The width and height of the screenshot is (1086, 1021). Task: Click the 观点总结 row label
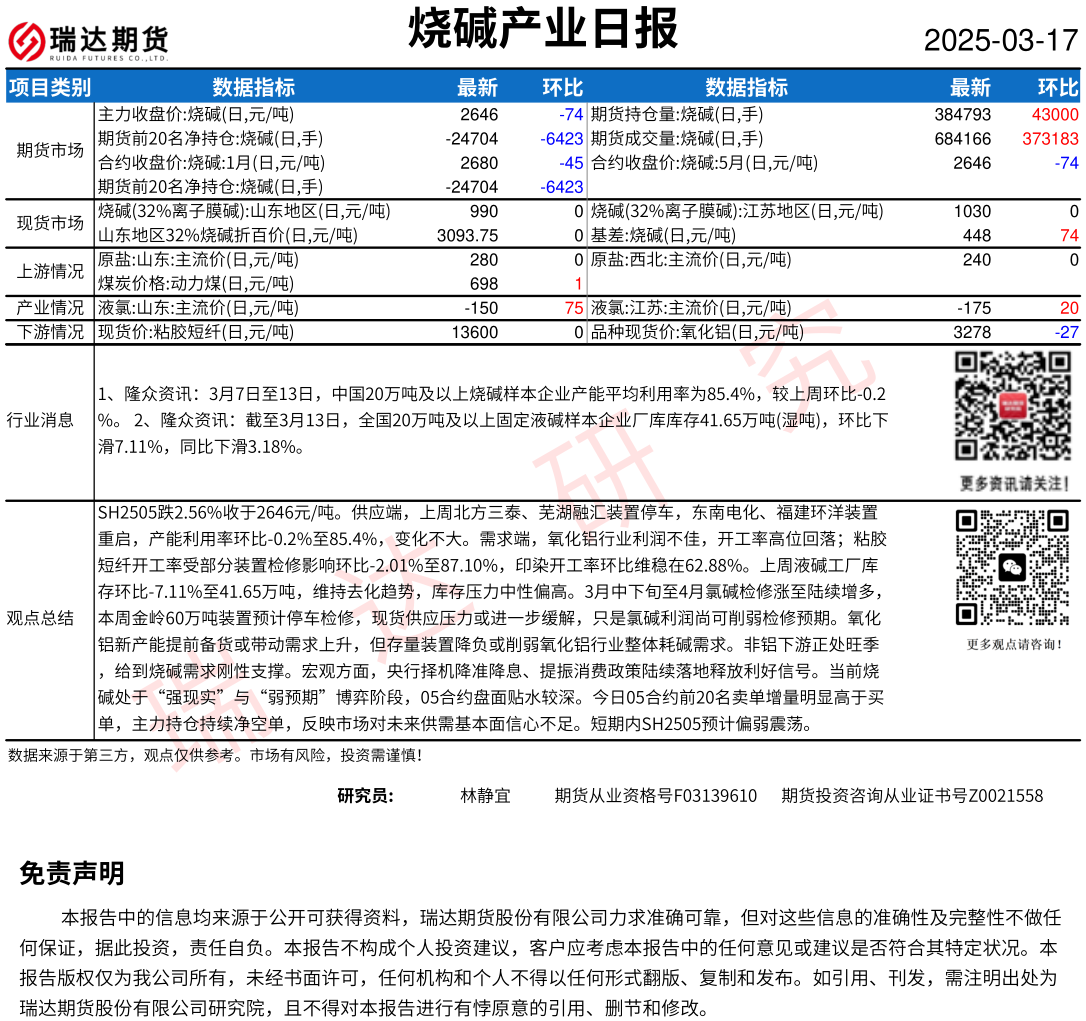coord(40,618)
